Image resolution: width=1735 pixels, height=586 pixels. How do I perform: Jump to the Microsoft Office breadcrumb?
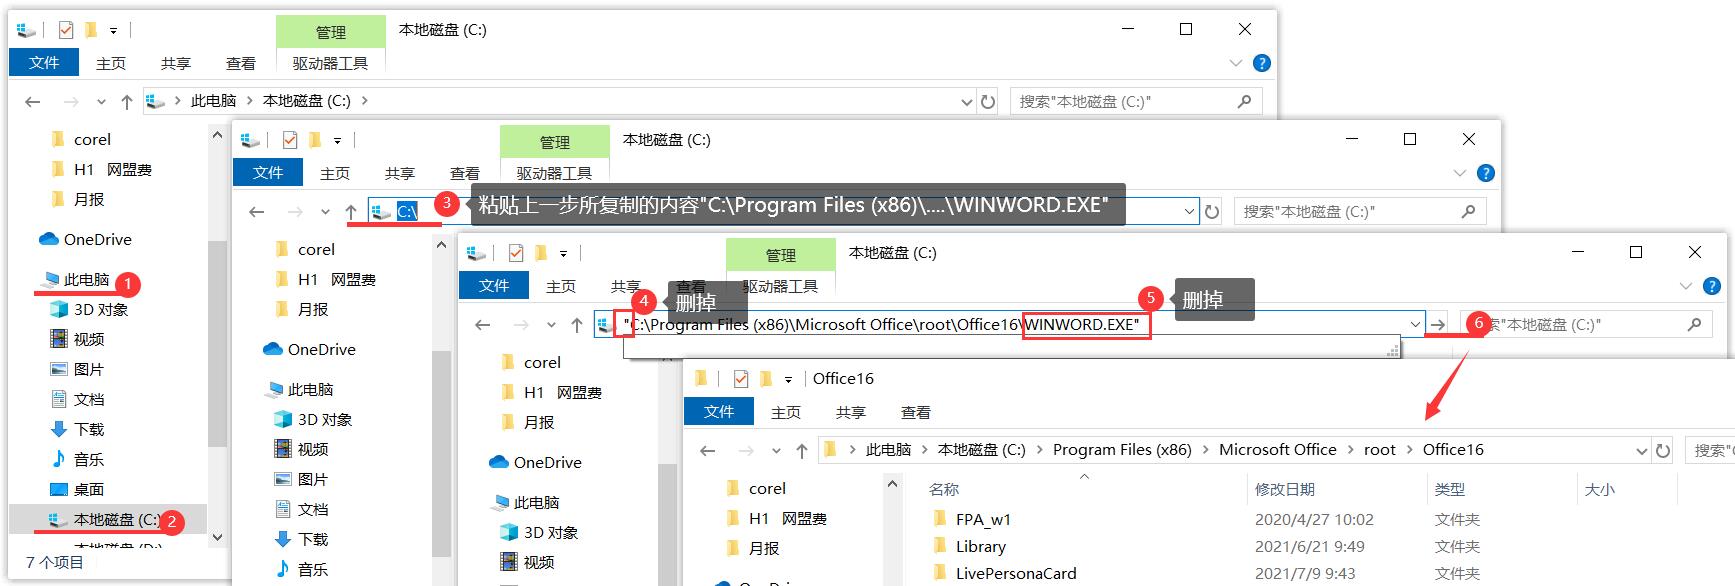click(x=1277, y=450)
